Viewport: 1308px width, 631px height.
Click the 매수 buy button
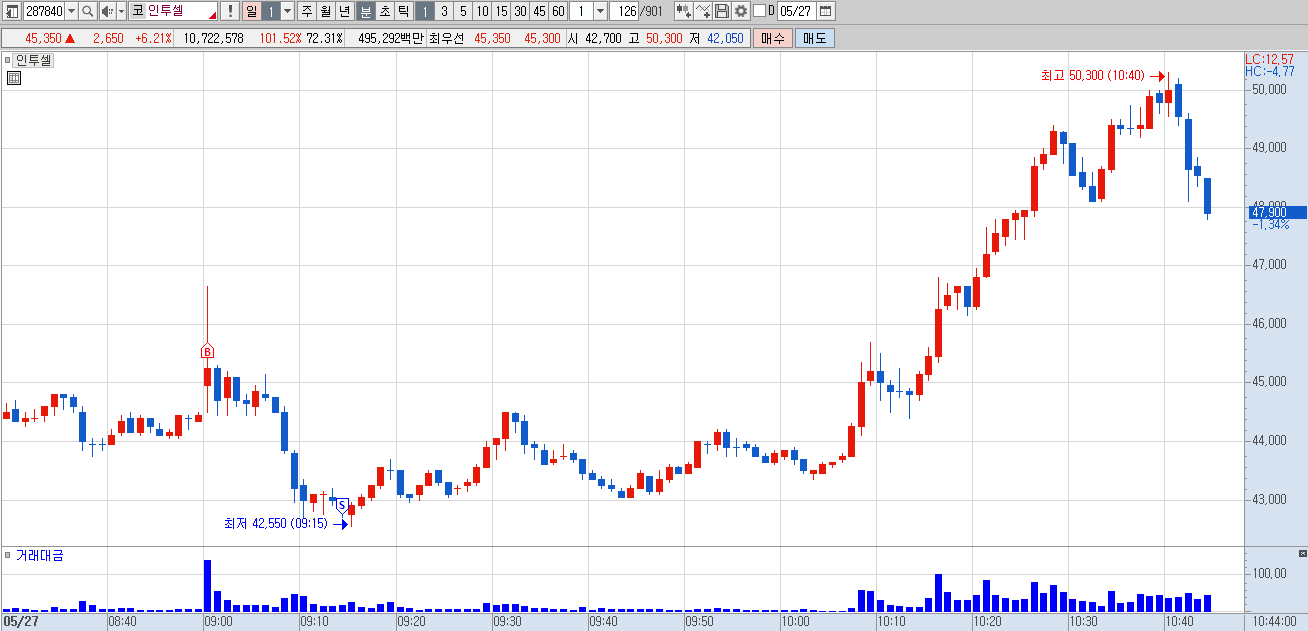773,38
